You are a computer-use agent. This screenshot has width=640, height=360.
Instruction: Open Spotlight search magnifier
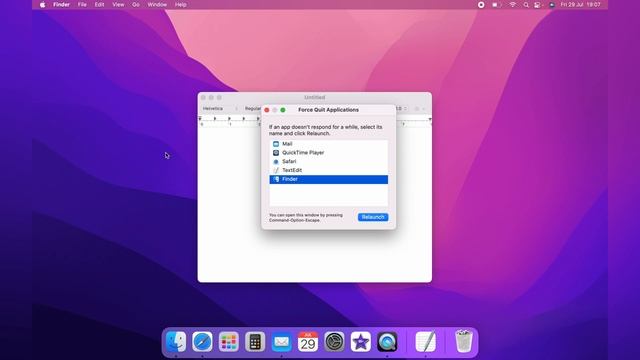[526, 5]
